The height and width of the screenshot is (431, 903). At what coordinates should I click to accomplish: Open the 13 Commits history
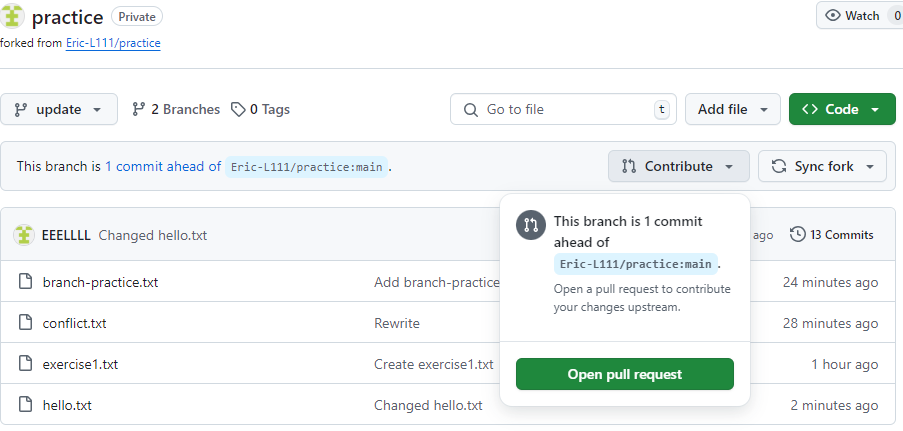pyautogui.click(x=832, y=235)
